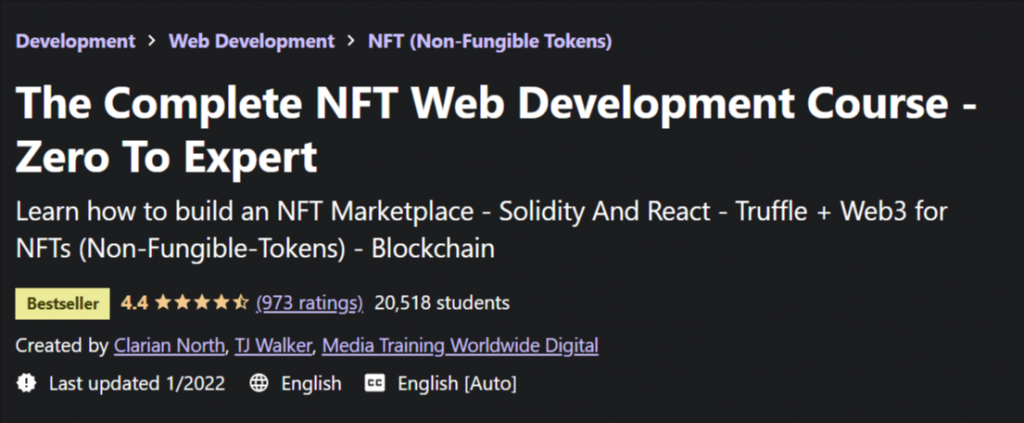Open instructor Clarian North's profile
The width and height of the screenshot is (1024, 423).
(x=169, y=345)
